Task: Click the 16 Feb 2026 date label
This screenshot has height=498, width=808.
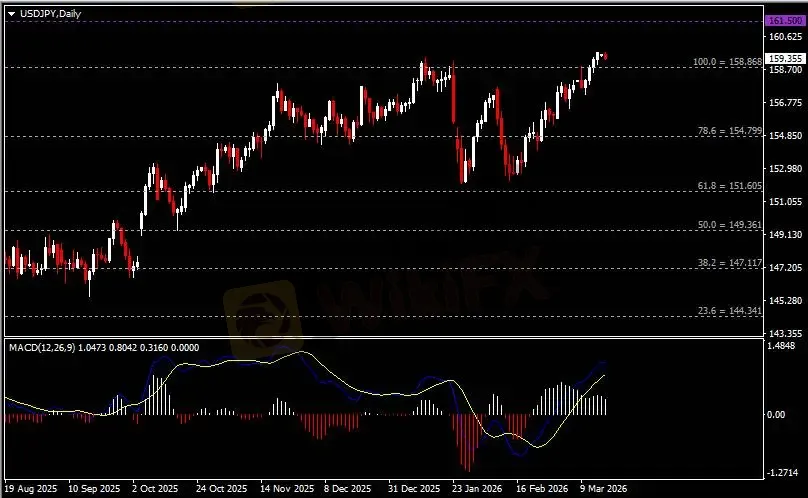Action: (542, 488)
